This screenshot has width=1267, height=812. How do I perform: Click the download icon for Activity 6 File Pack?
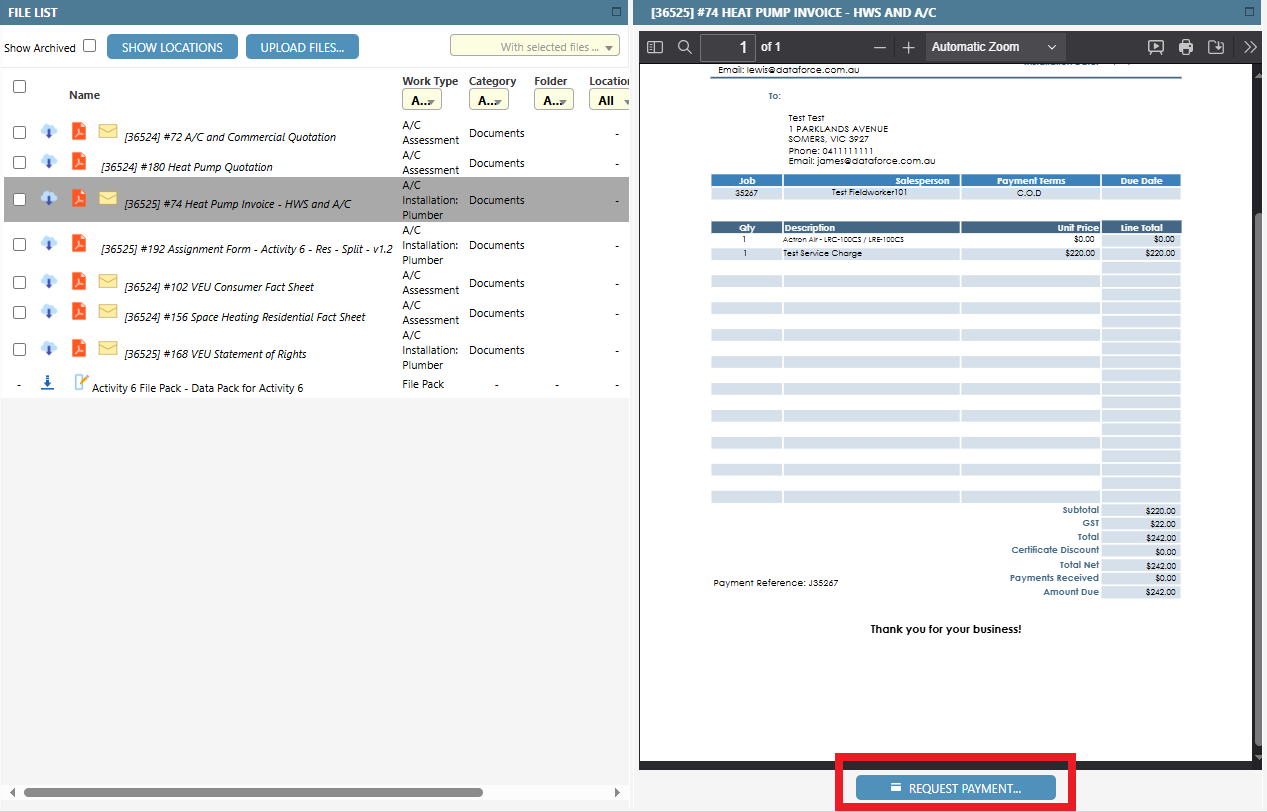(47, 382)
